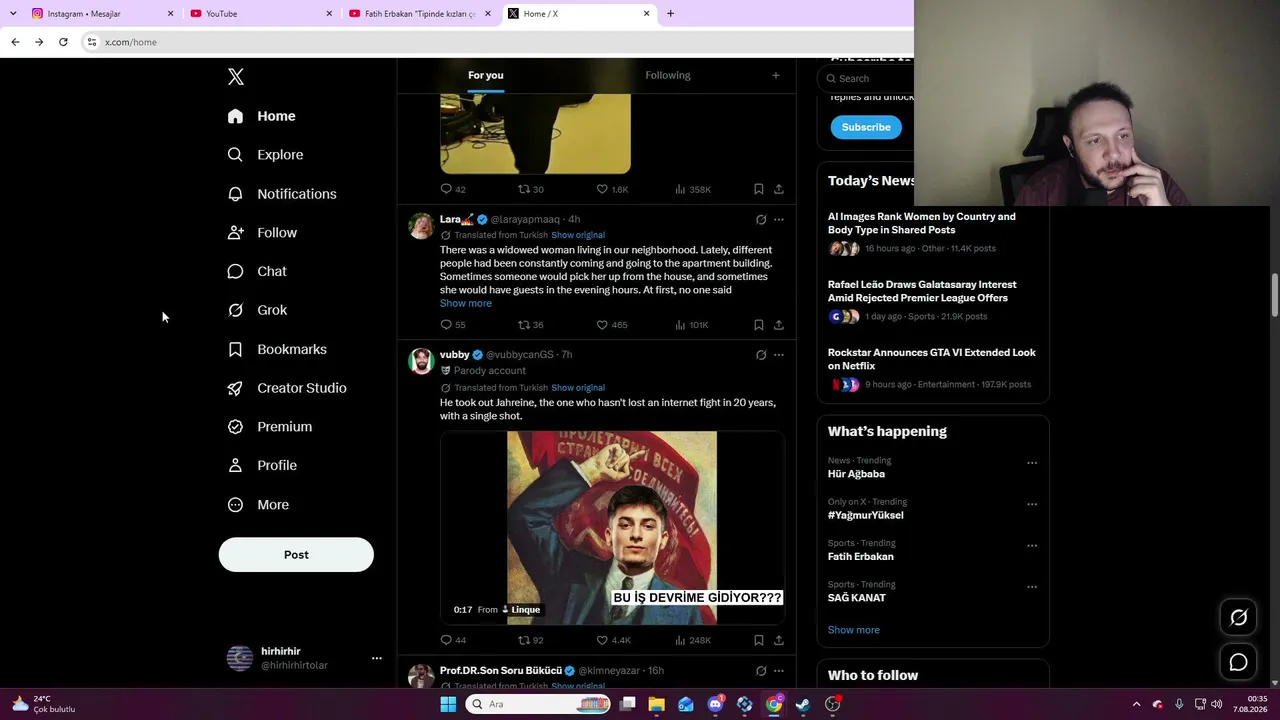Switch to the YouTube browser tab

point(260,14)
